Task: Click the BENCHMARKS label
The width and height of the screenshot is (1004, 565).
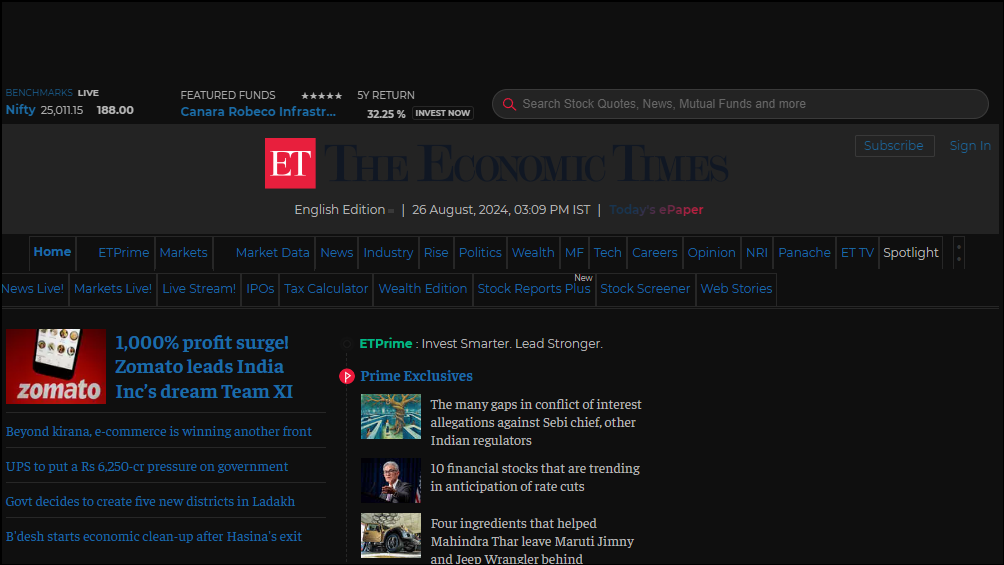Action: click(x=39, y=93)
